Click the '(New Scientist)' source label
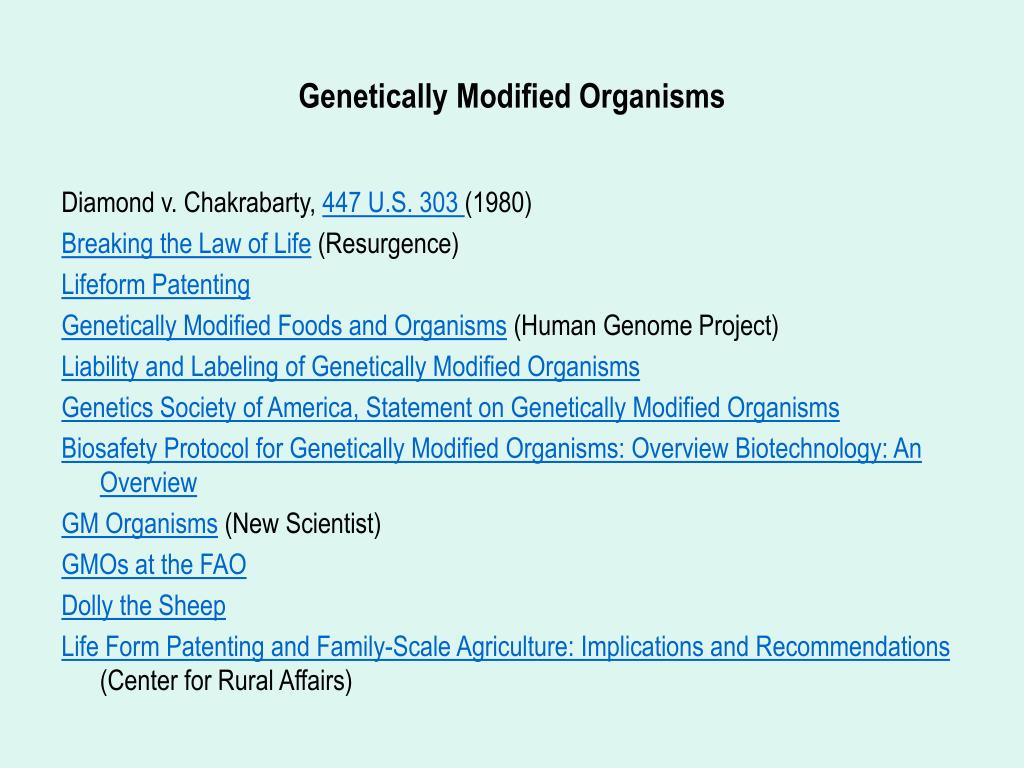 (x=302, y=524)
